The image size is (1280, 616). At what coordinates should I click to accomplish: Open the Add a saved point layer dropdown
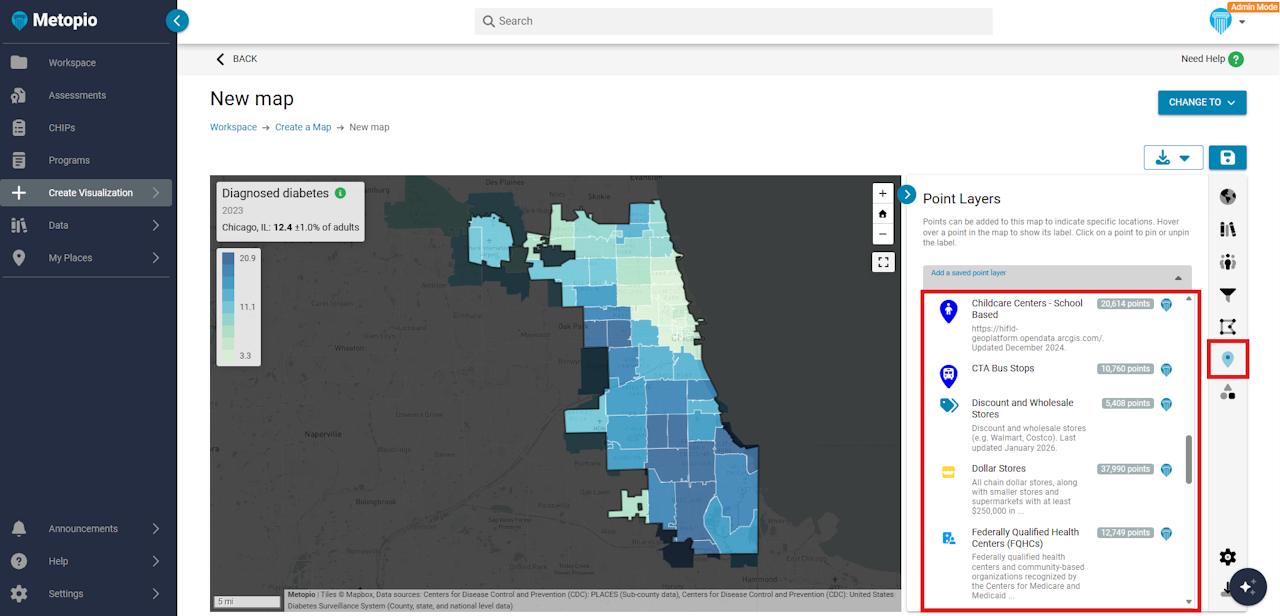point(1057,276)
